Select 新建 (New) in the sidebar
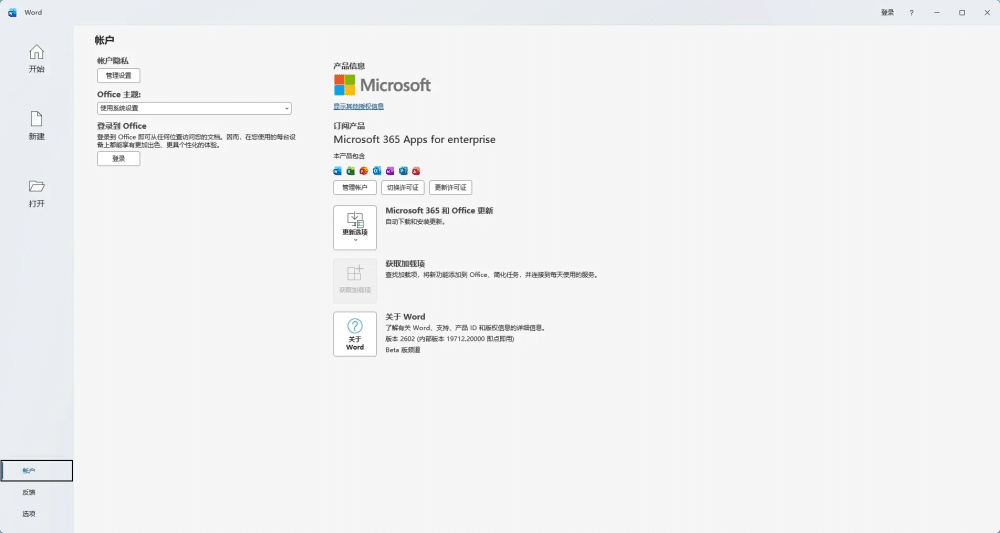This screenshot has height=533, width=1000. pos(36,126)
